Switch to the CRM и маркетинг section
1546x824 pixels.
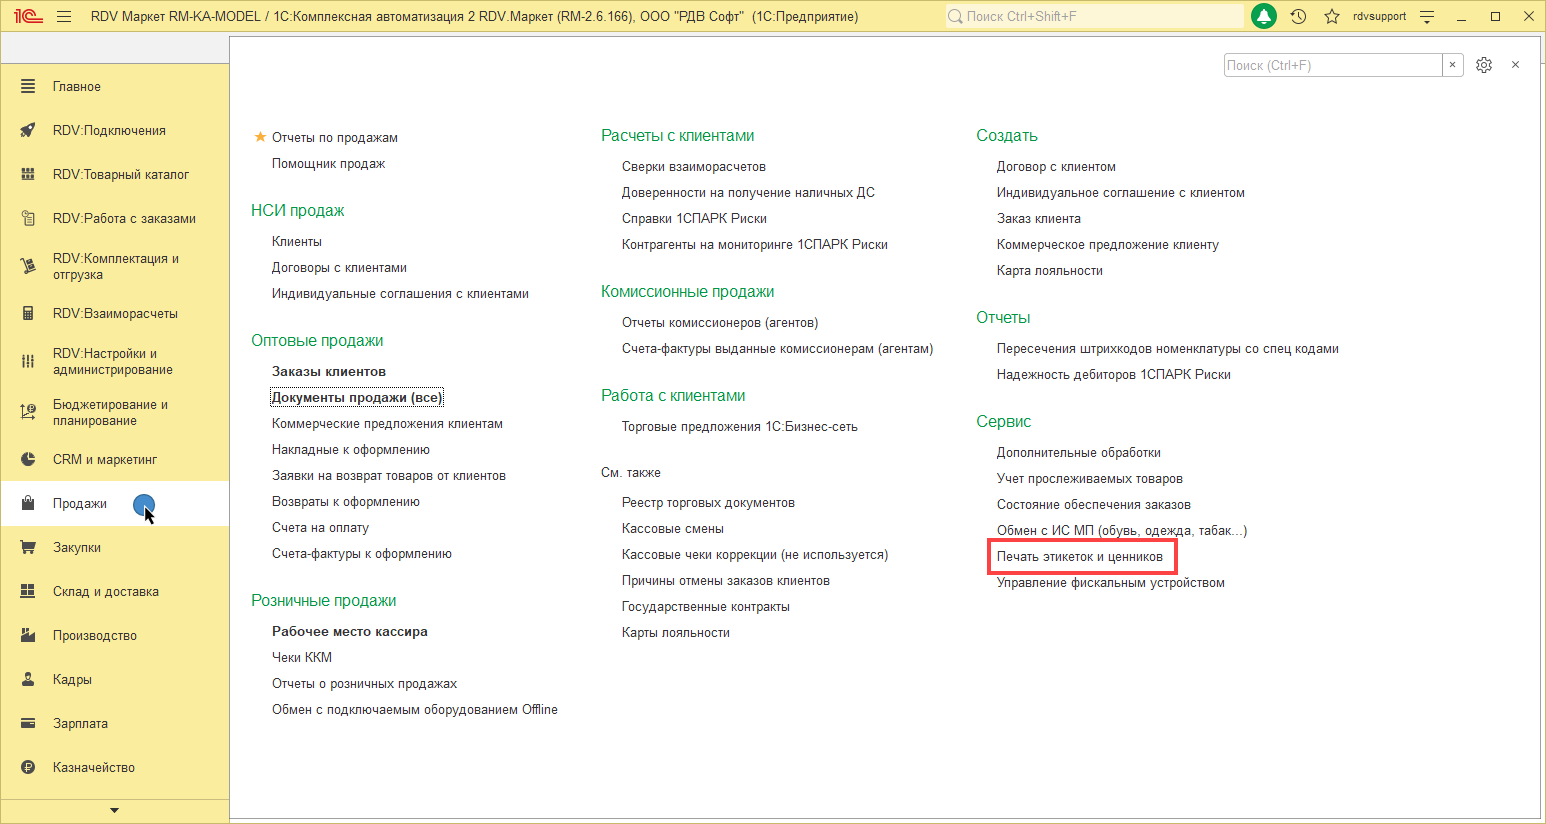coord(105,460)
